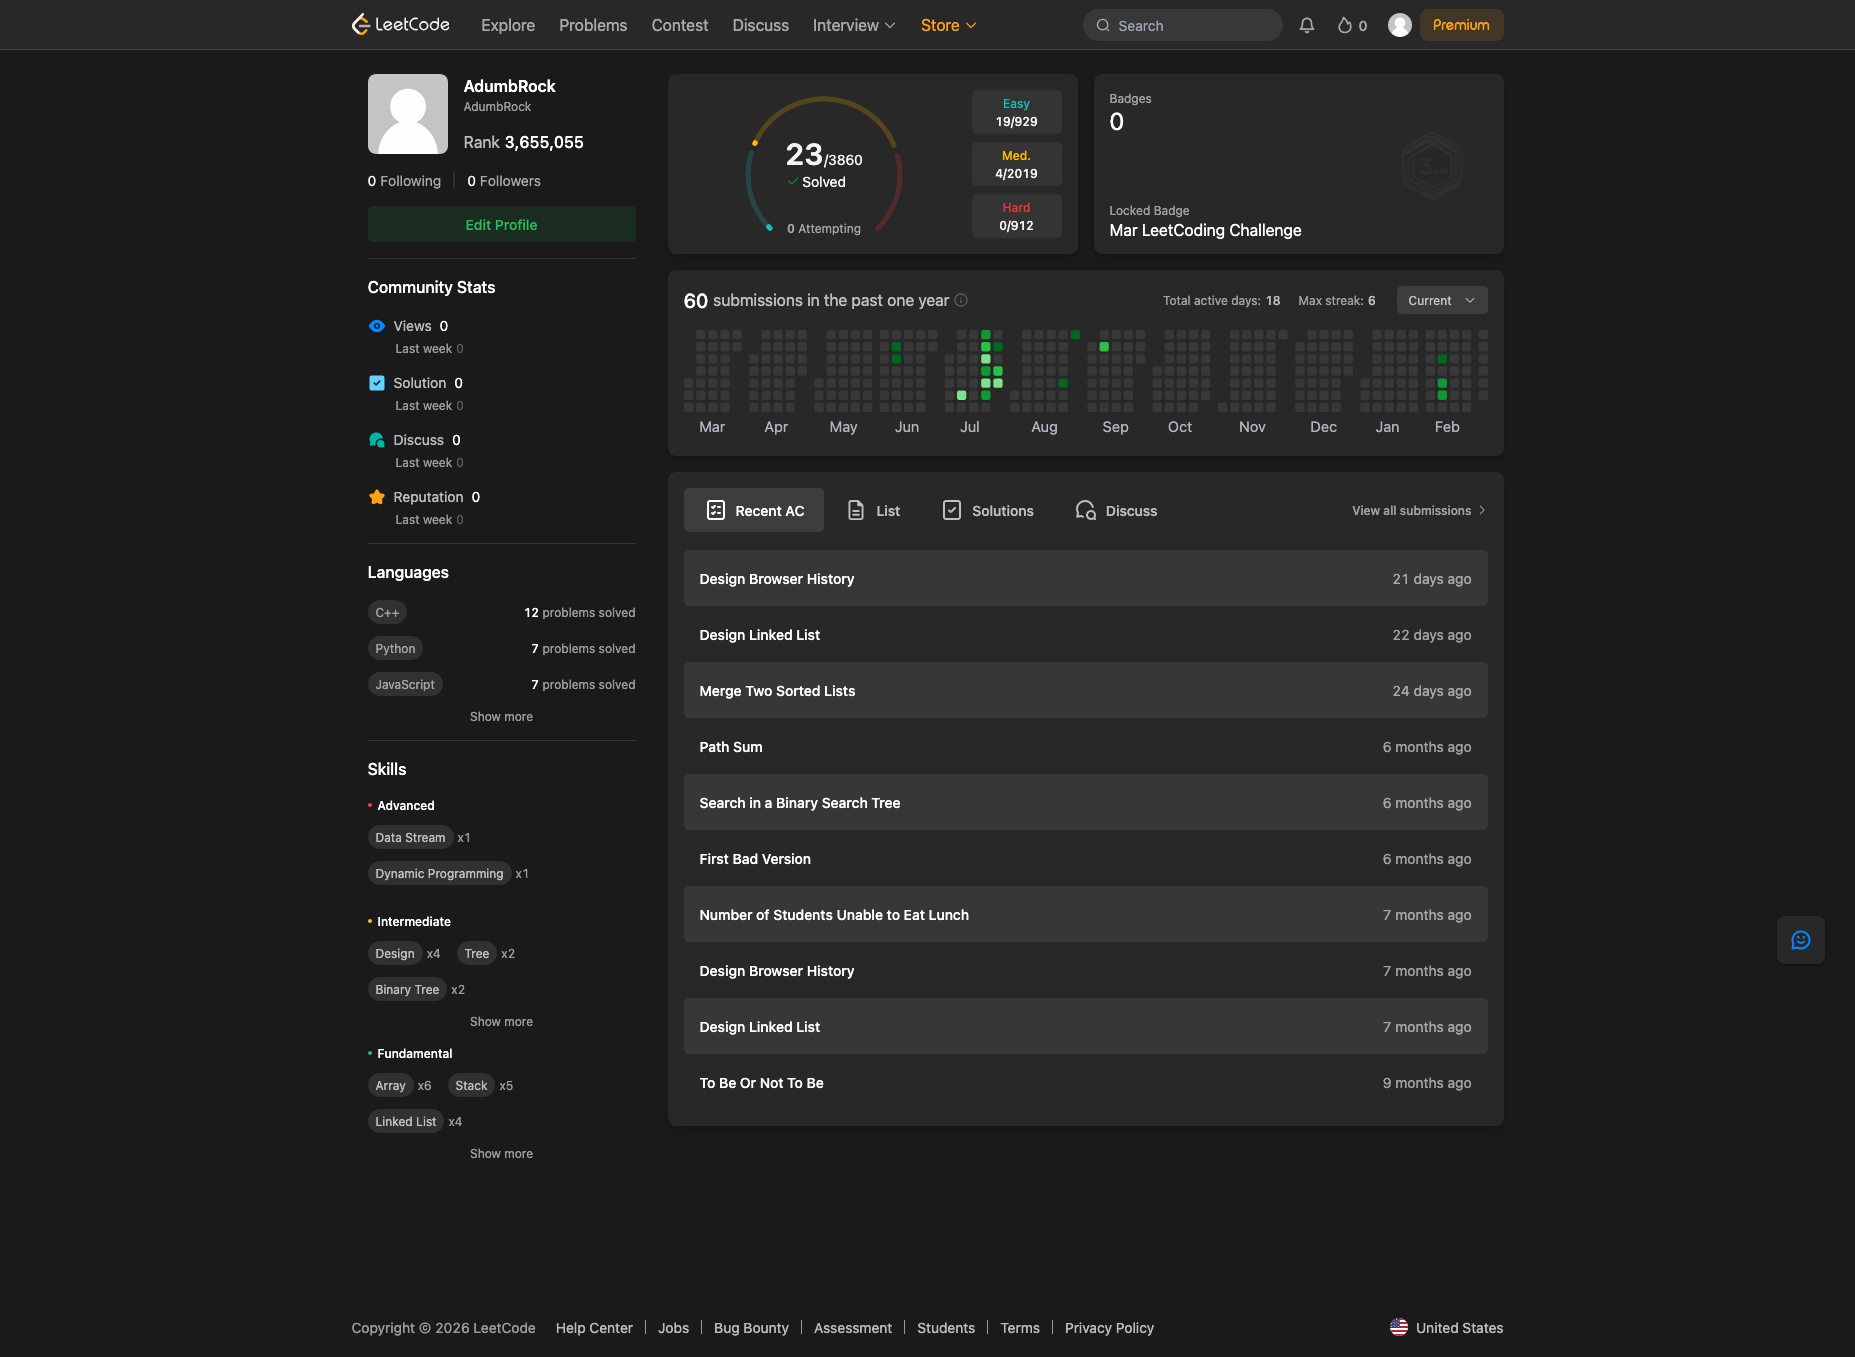This screenshot has height=1357, width=1855.
Task: Go to the Problems page
Action: pos(593,25)
